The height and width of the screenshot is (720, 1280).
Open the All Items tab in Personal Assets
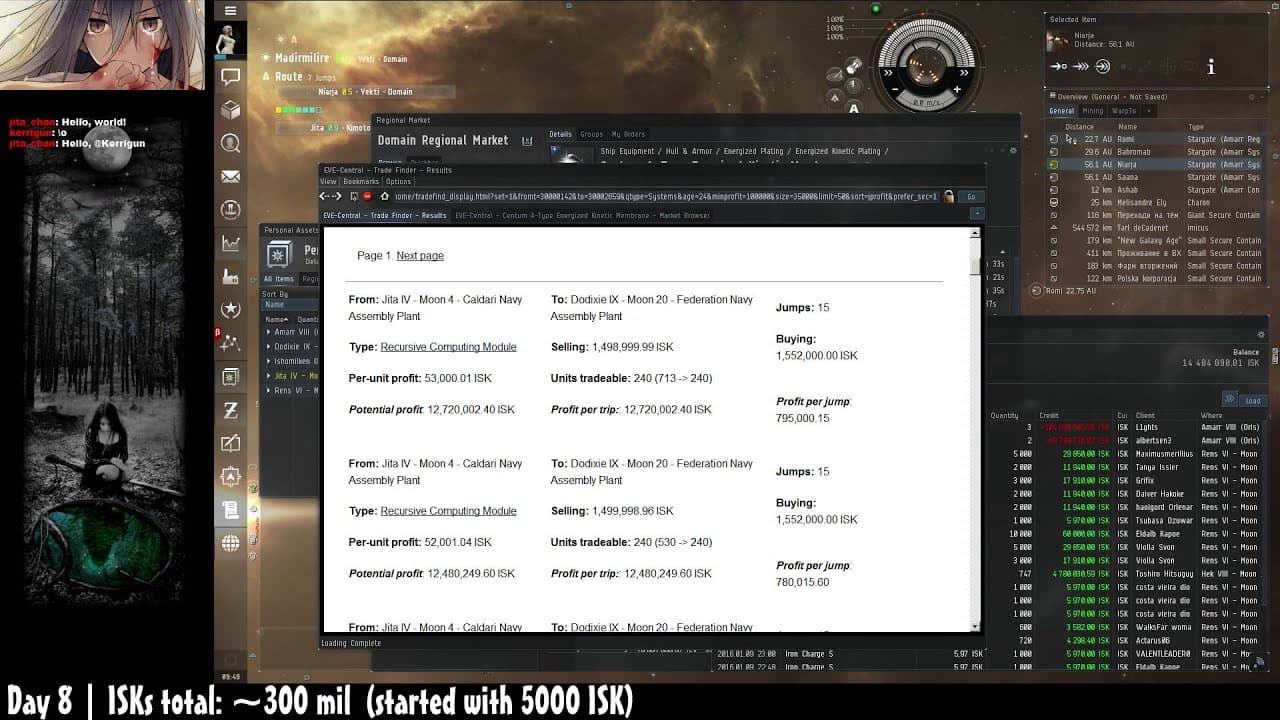click(279, 279)
